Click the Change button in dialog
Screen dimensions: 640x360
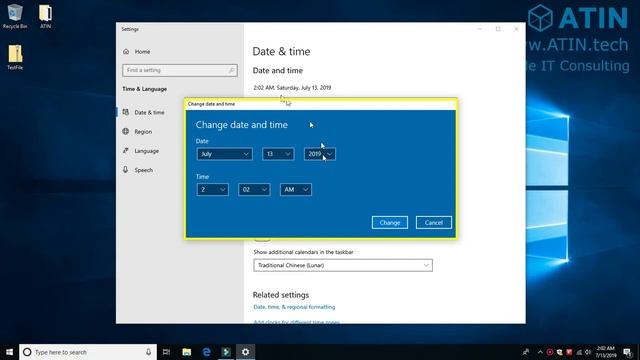click(390, 222)
